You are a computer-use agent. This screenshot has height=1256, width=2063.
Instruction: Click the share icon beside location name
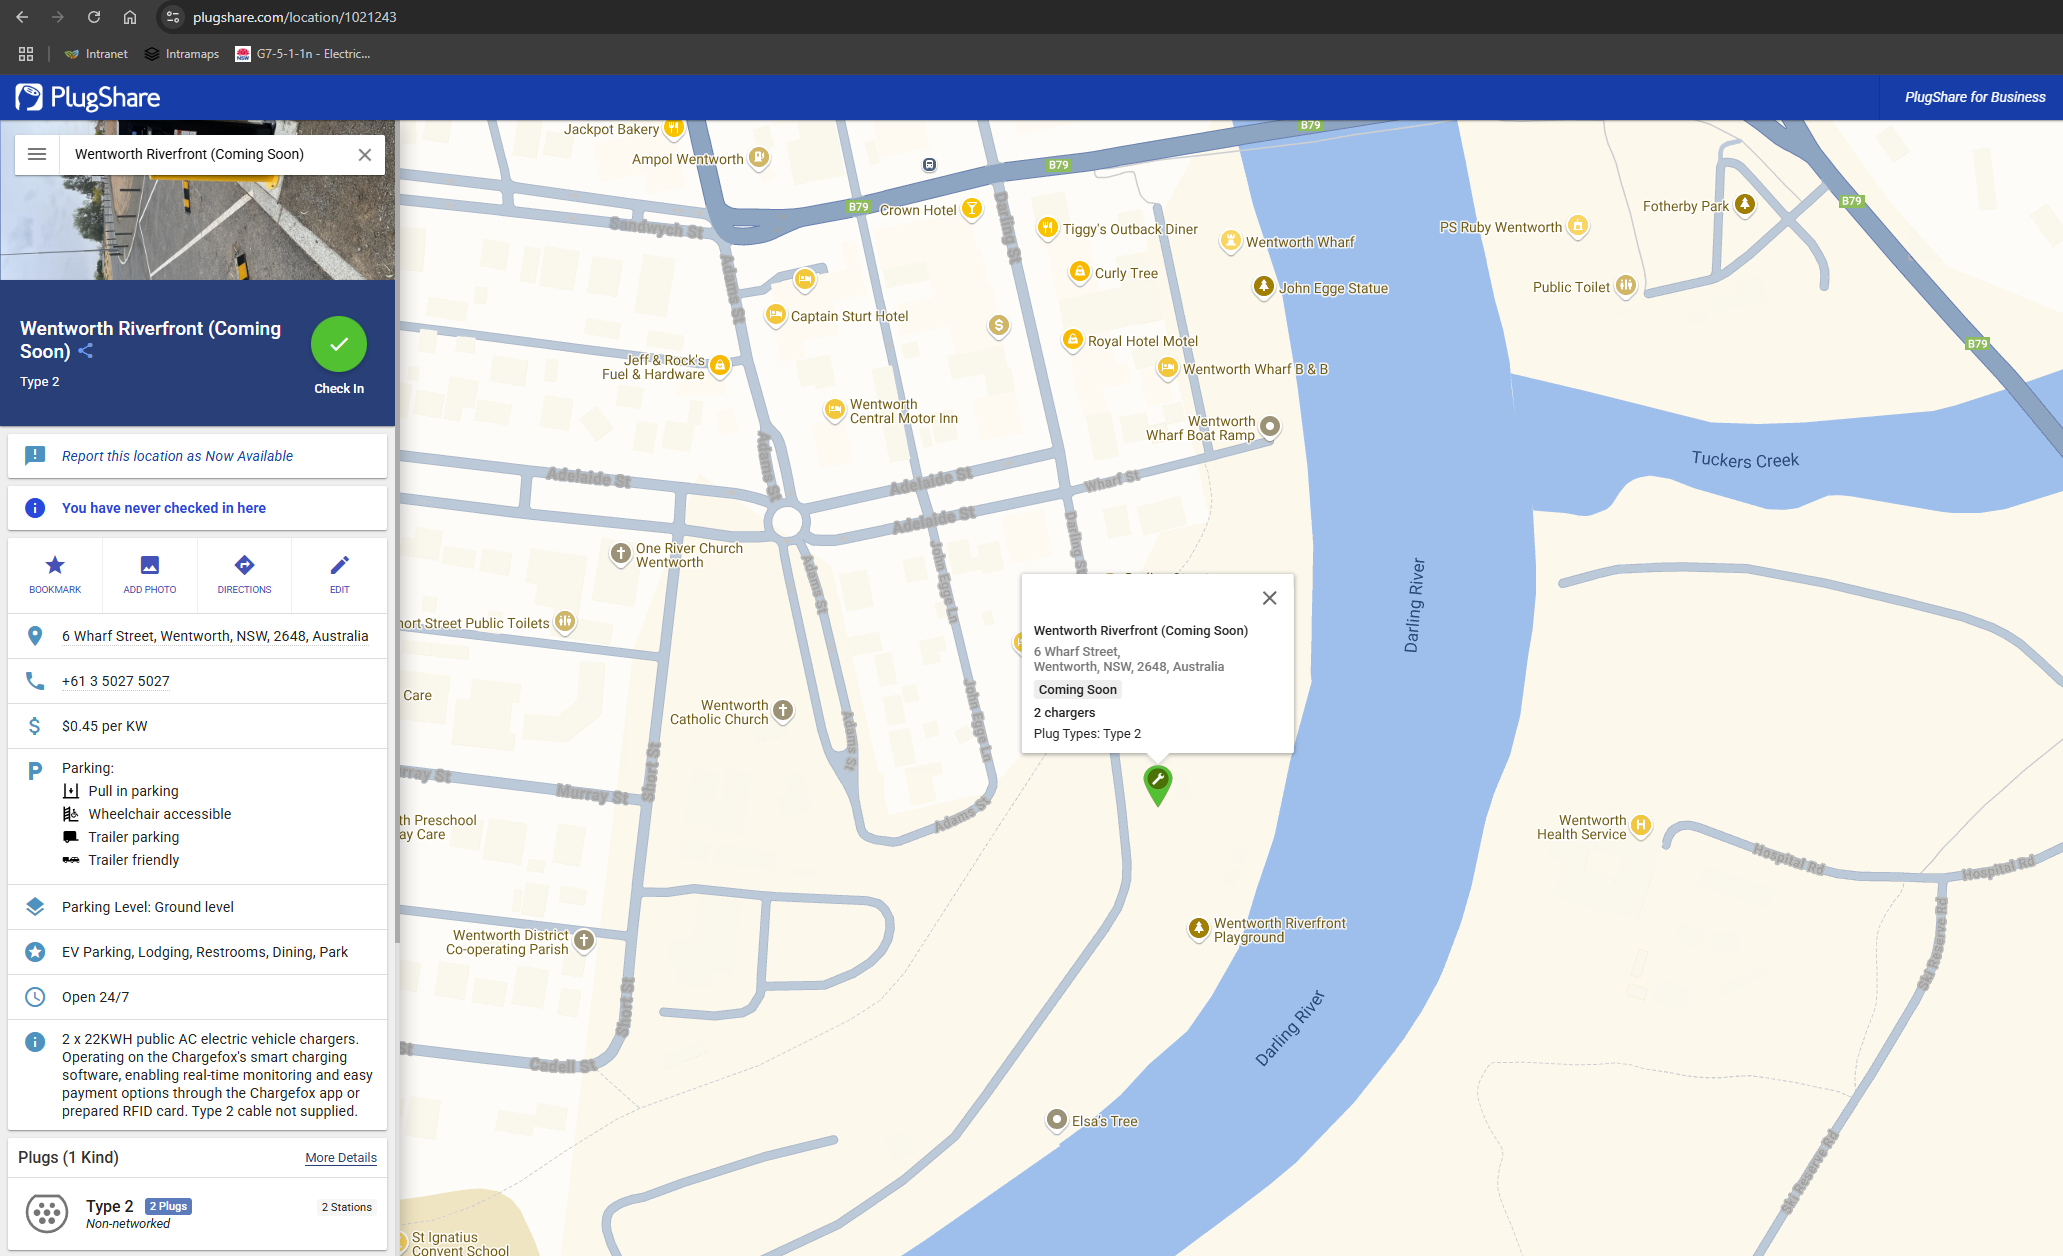point(86,351)
